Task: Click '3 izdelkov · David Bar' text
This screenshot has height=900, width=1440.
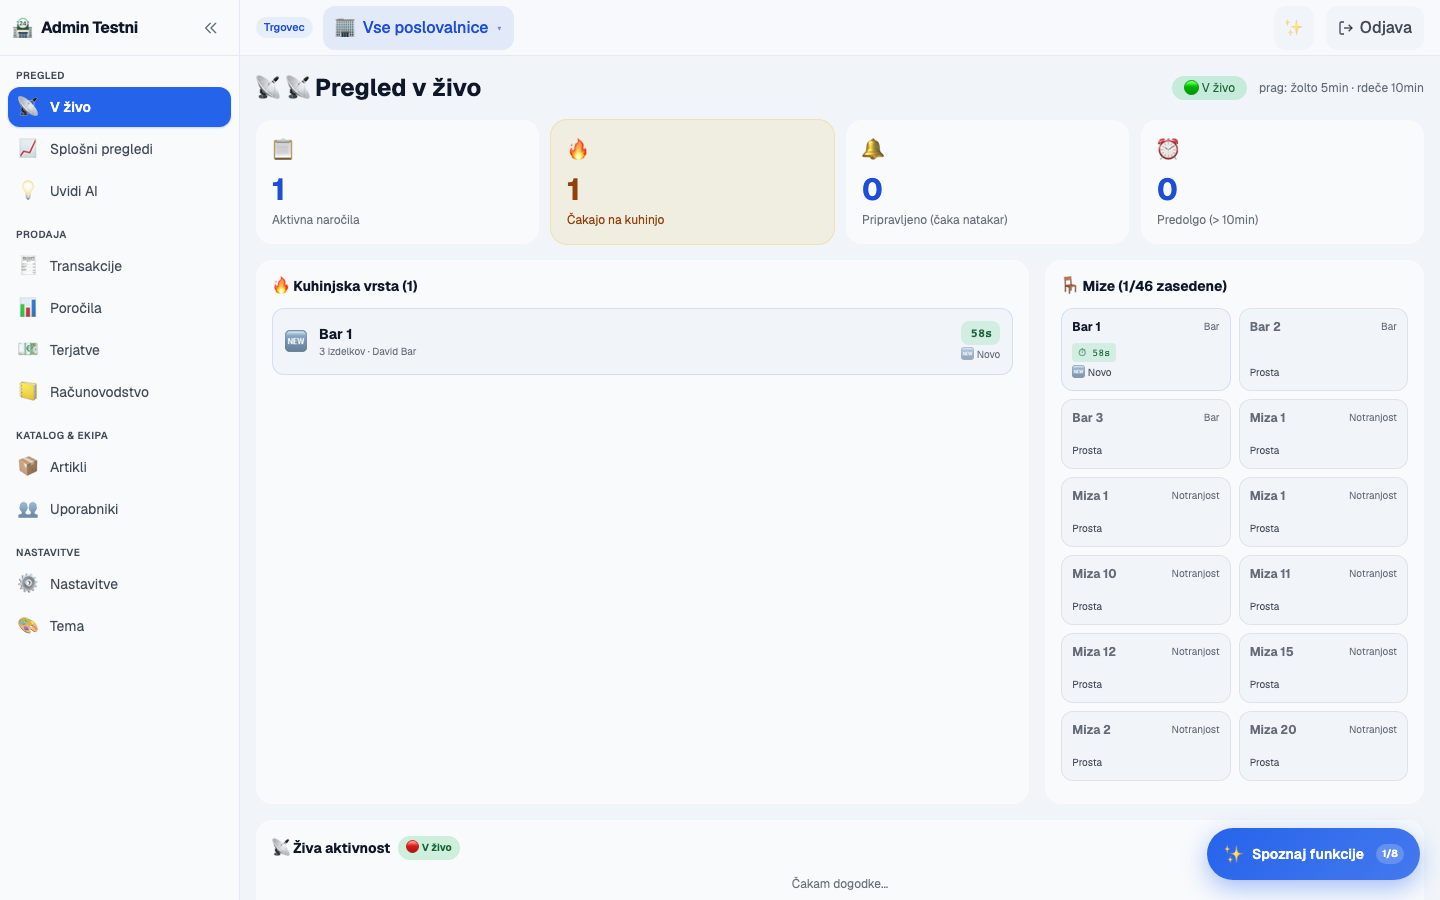Action: coord(367,352)
